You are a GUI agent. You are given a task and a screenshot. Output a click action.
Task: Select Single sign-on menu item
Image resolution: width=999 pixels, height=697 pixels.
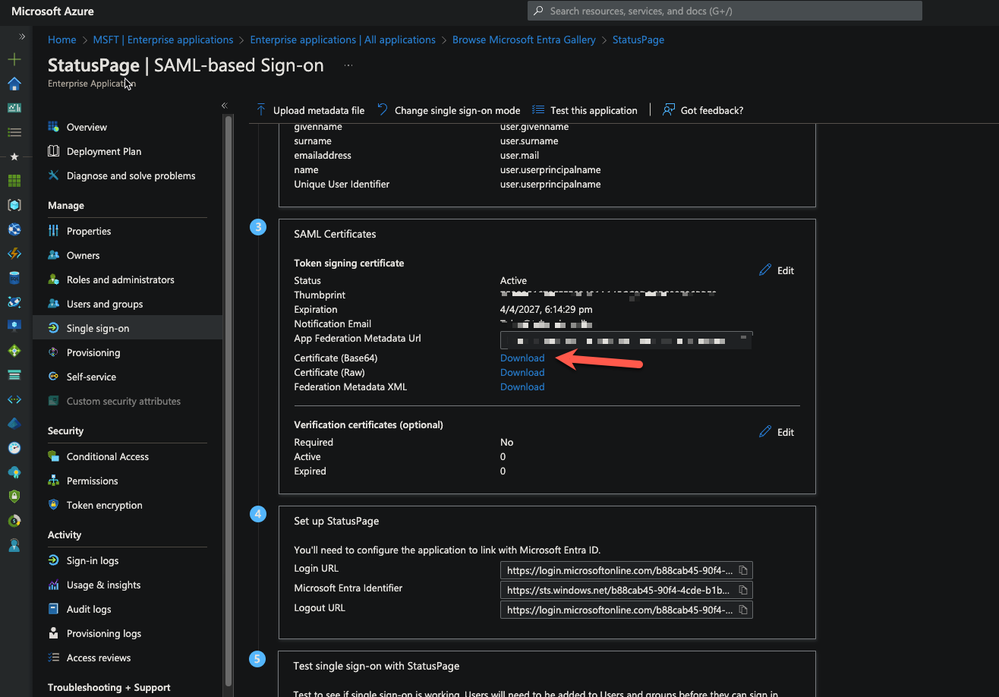pos(97,328)
